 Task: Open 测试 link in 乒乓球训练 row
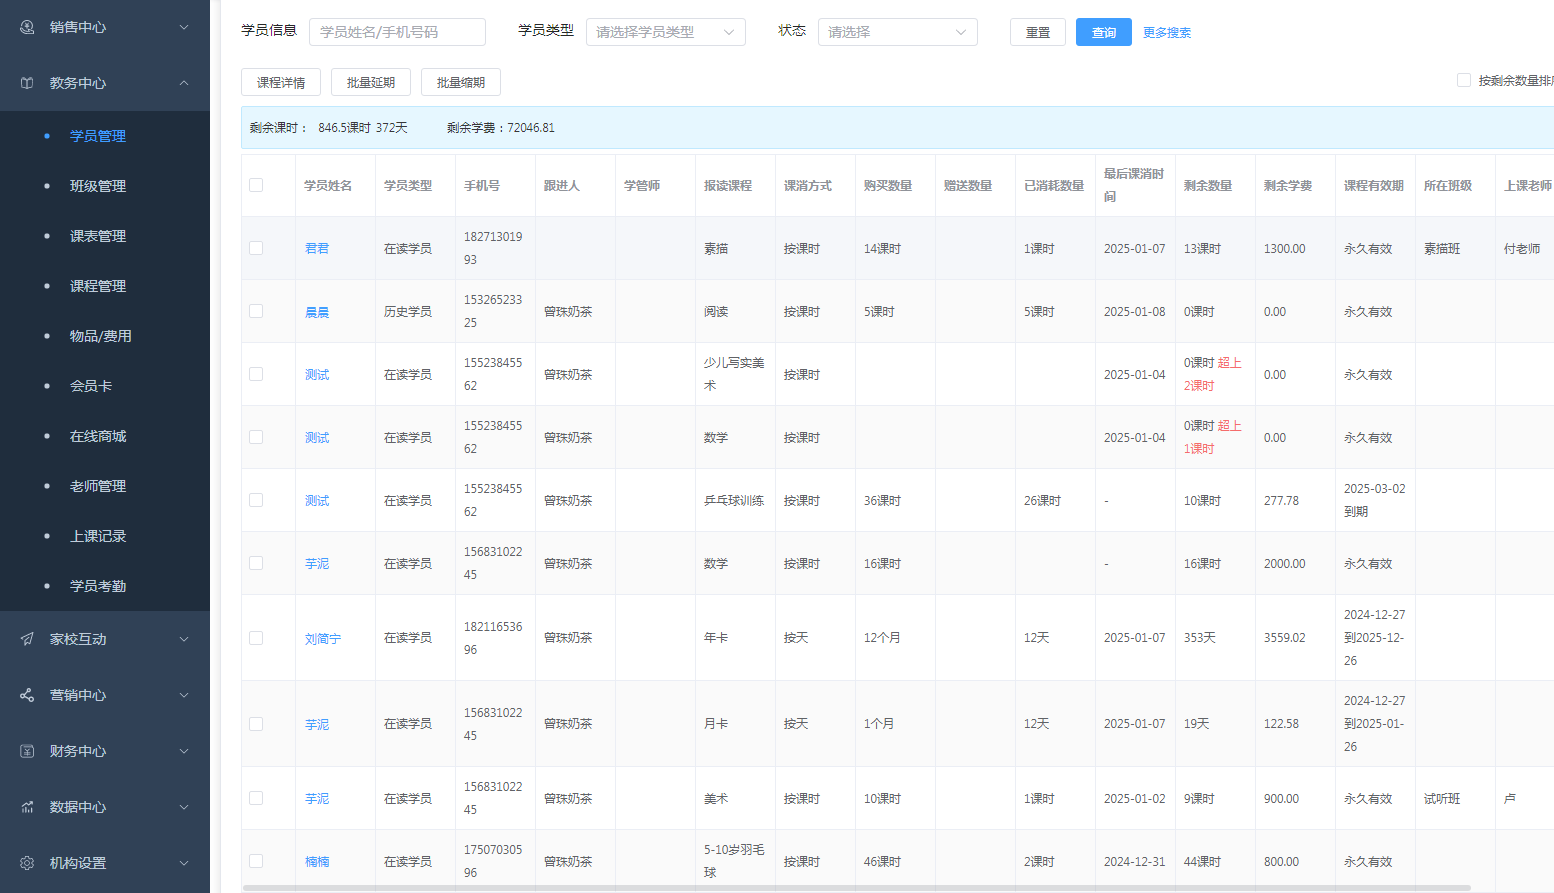[x=317, y=501]
